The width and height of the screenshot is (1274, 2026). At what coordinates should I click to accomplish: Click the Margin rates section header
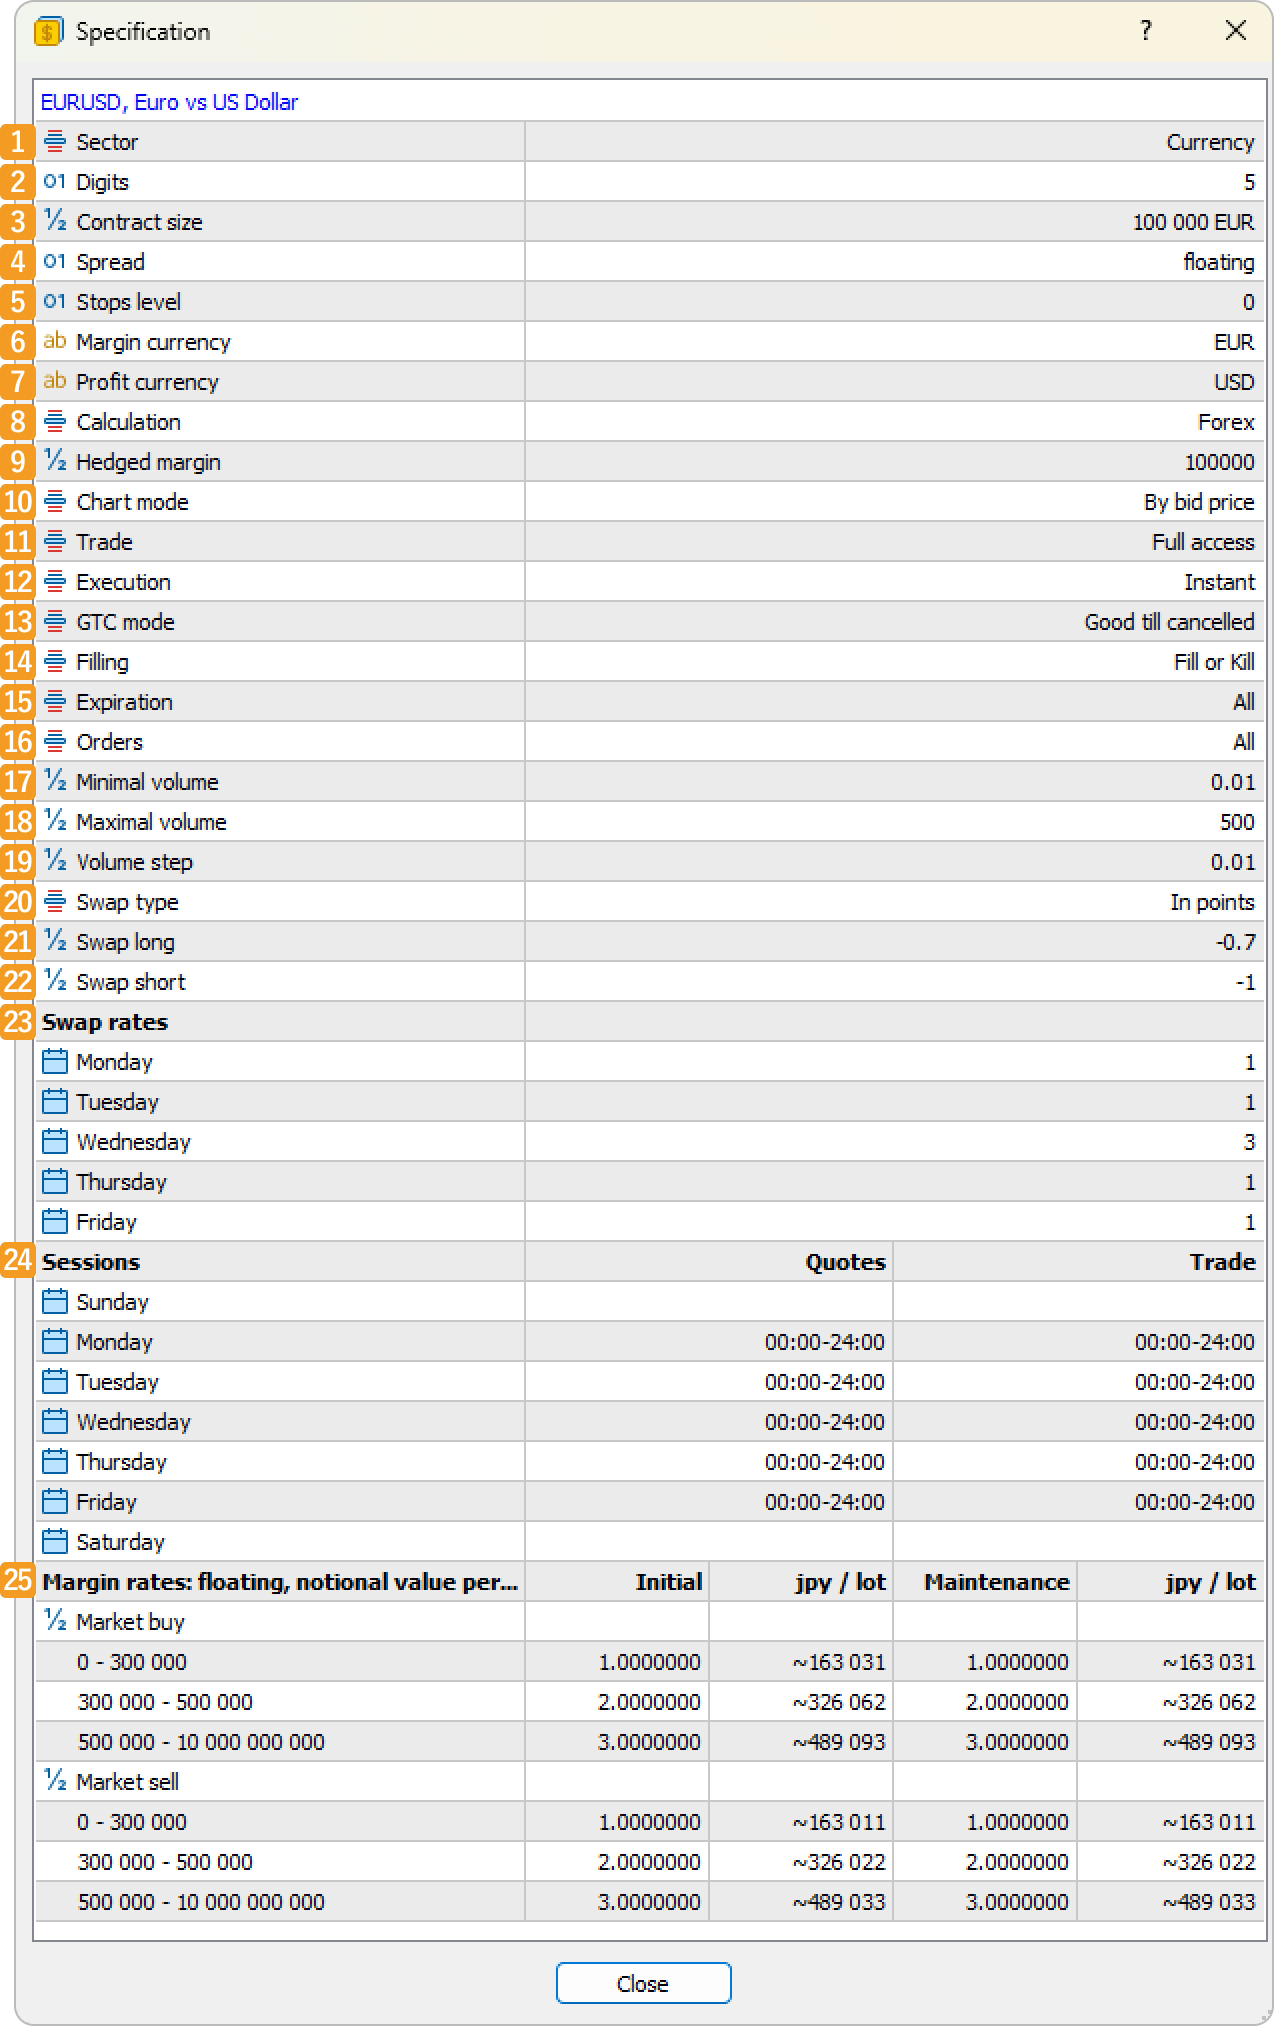280,1582
